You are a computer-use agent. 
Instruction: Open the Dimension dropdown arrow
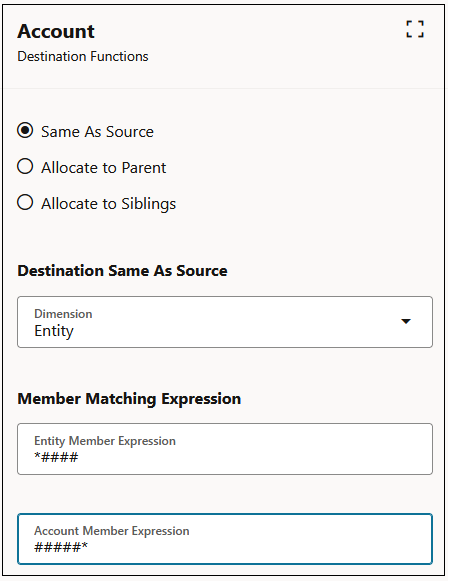pyautogui.click(x=406, y=321)
